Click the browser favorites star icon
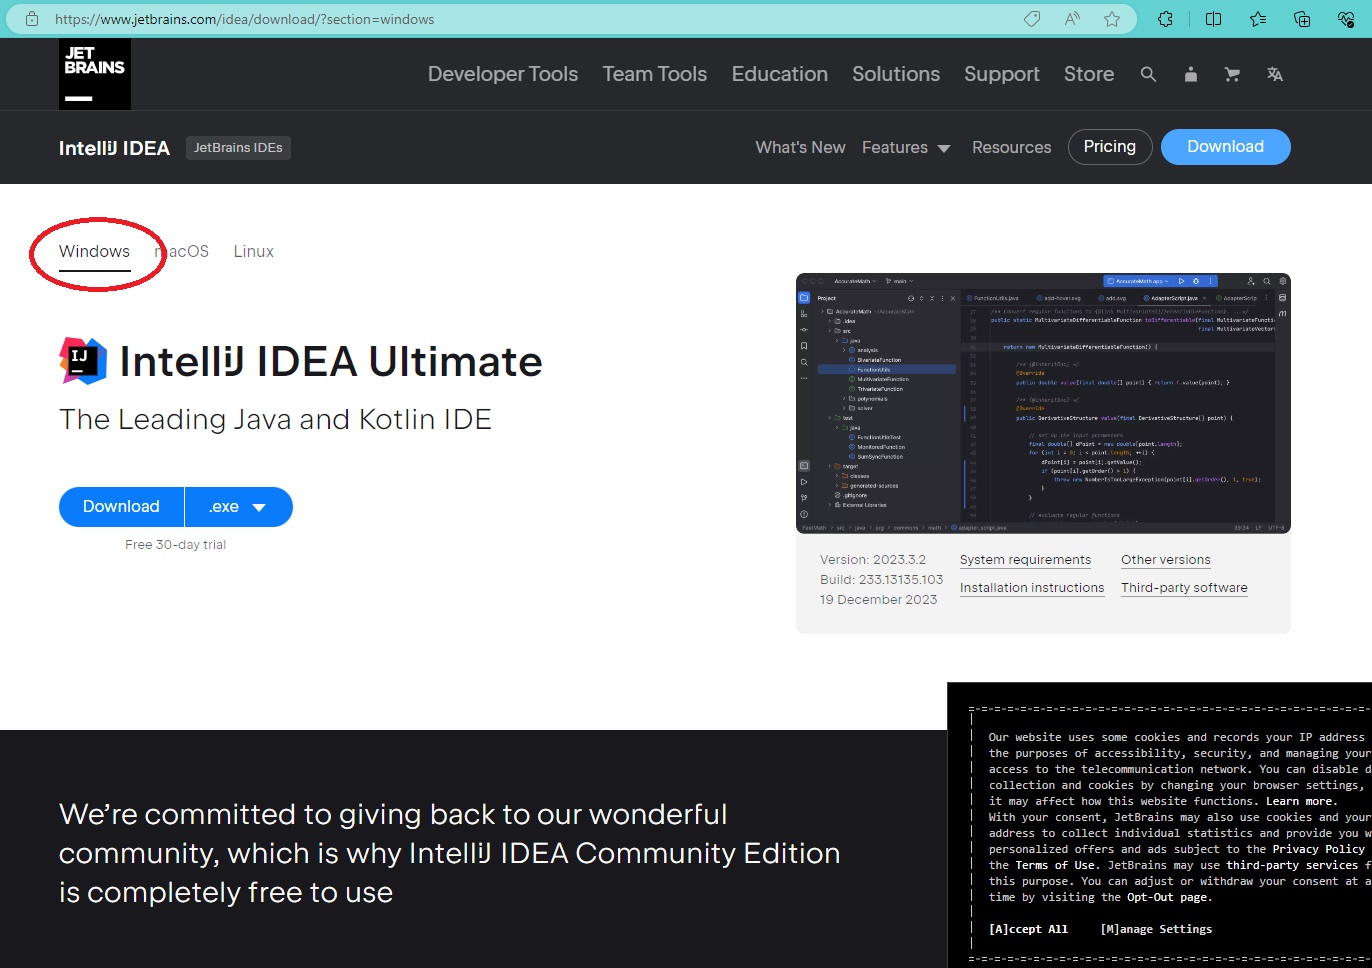1372x968 pixels. pyautogui.click(x=1112, y=19)
